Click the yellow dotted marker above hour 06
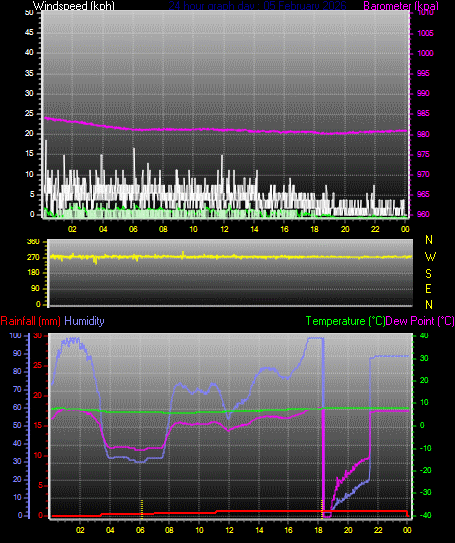 click(142, 509)
